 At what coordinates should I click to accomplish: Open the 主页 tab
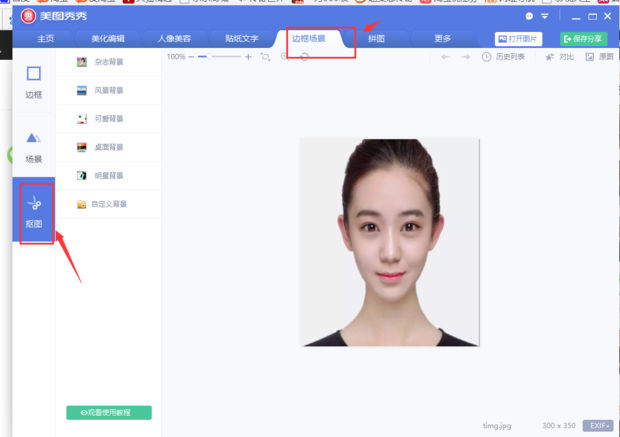(45, 39)
